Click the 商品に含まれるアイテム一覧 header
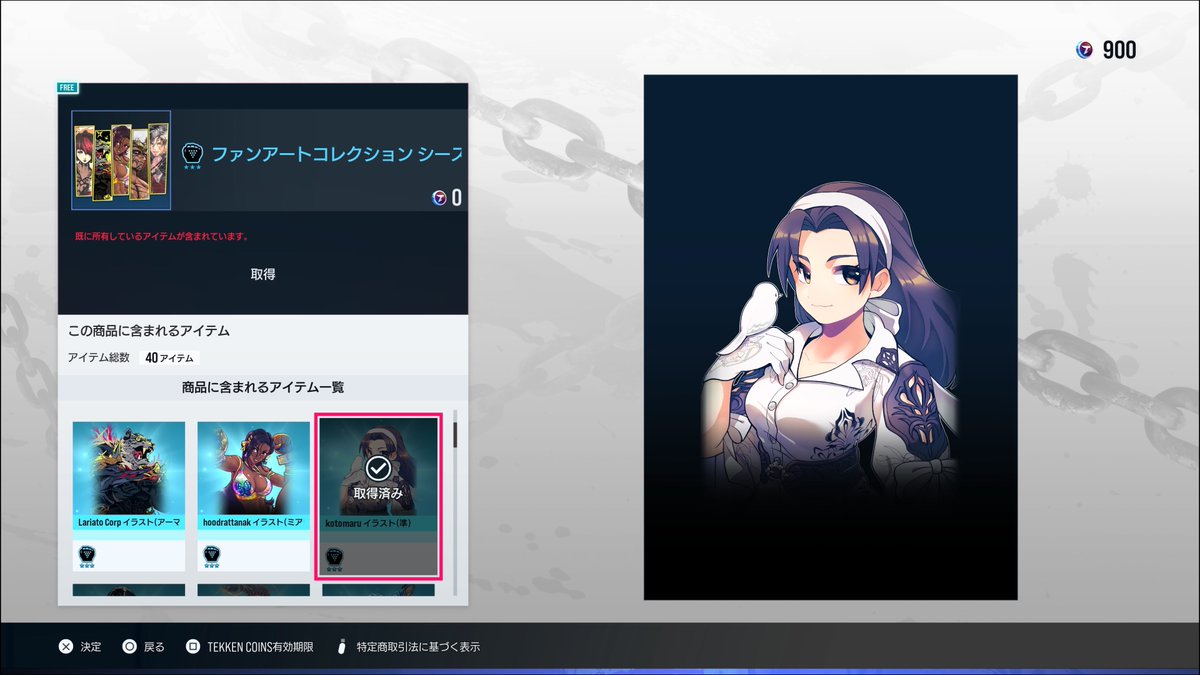Viewport: 1200px width, 675px height. (263, 387)
